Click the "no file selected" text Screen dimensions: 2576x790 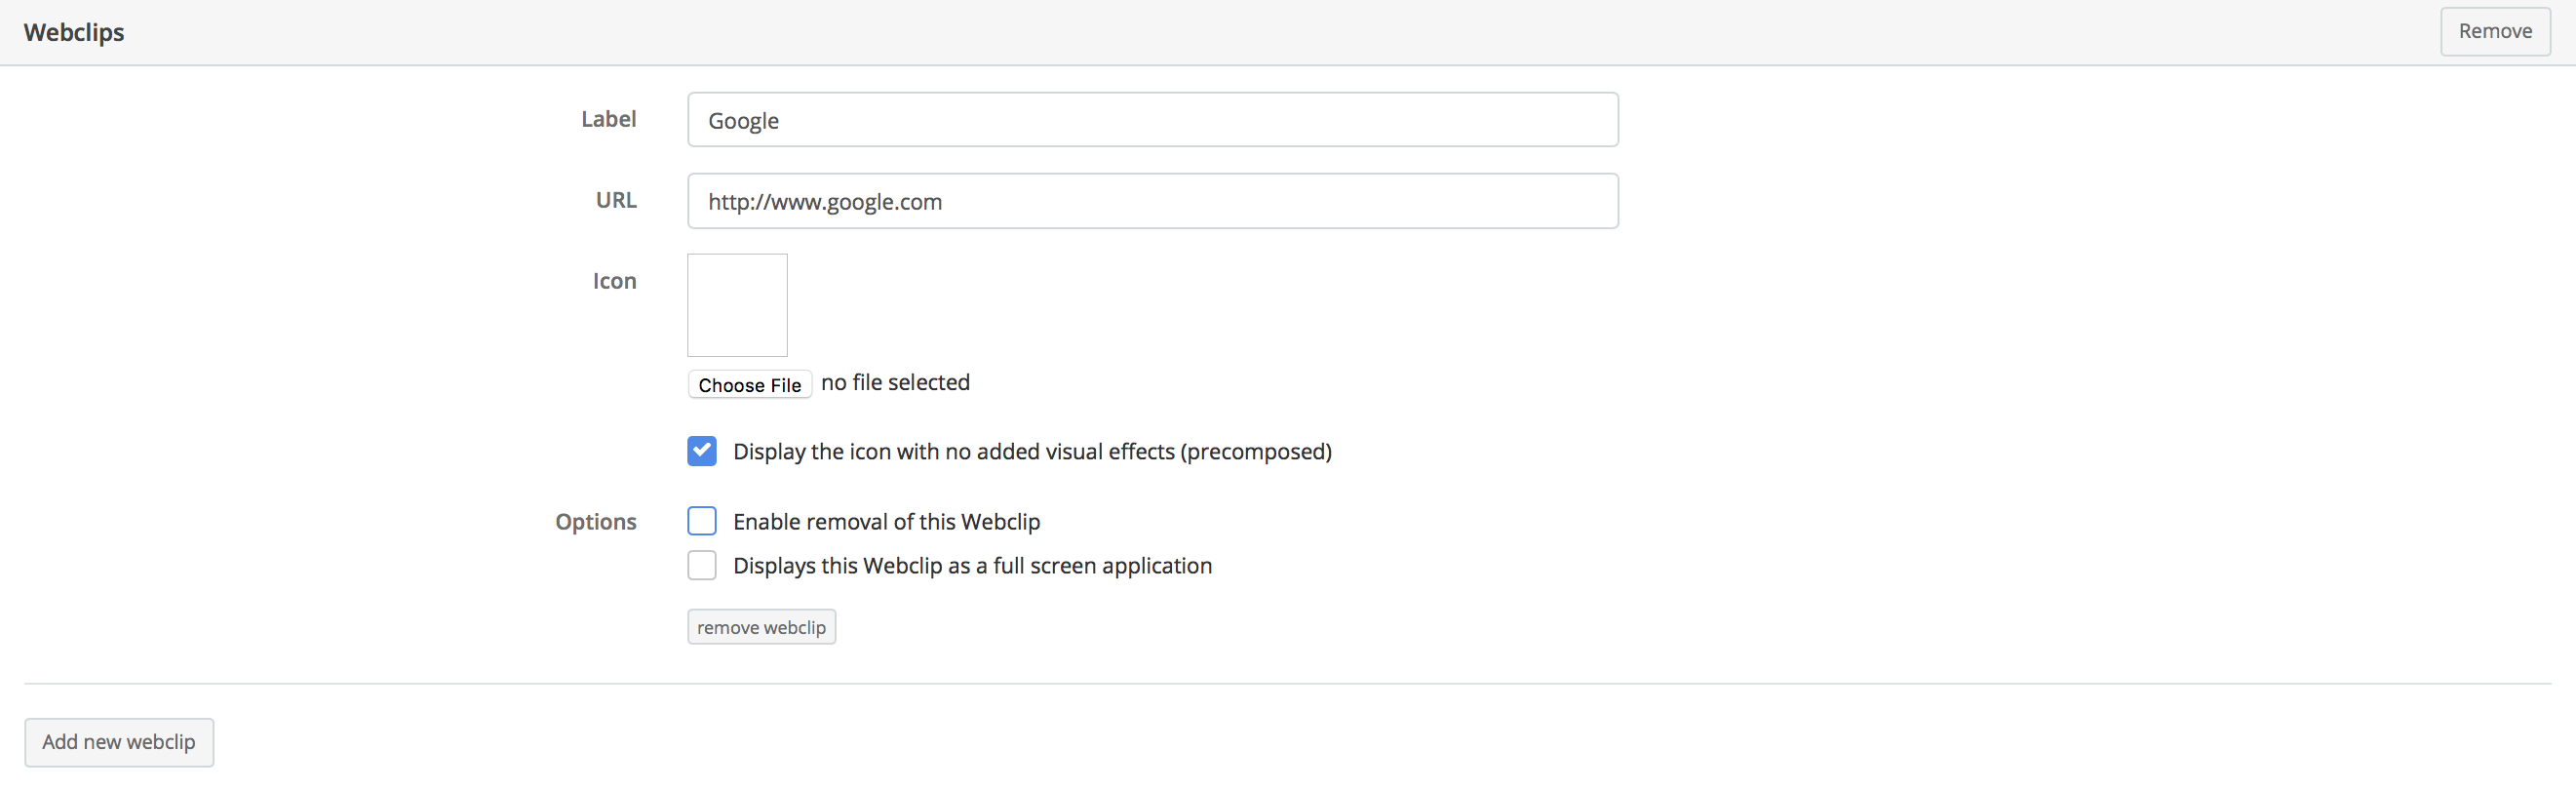pos(895,383)
